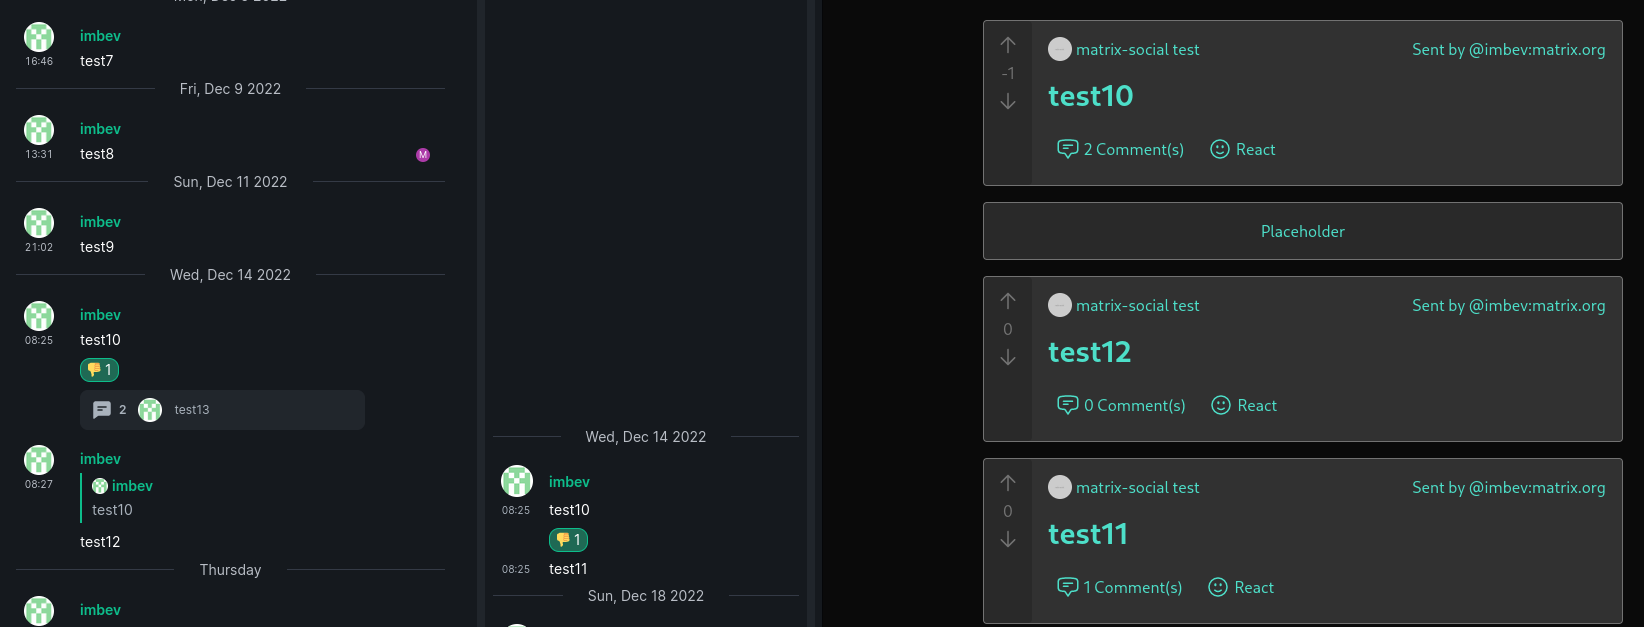
Task: Click the Placeholder bar
Action: 1302,231
